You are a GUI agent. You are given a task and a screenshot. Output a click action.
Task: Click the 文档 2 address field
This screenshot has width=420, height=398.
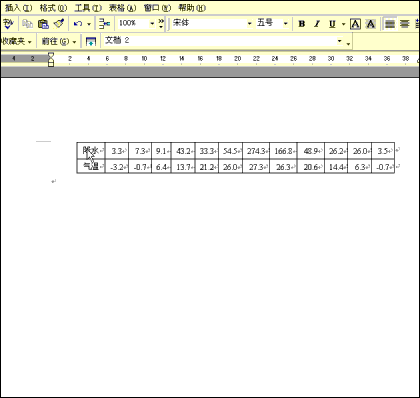tap(223, 41)
